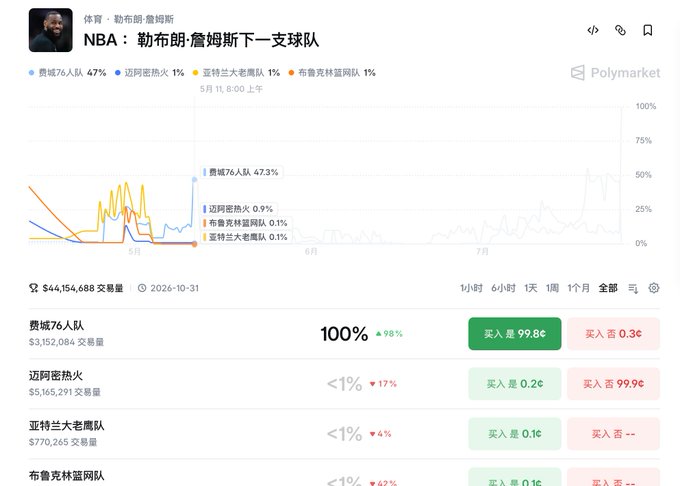Click the $770,265 交易量 value
The image size is (680, 486).
tap(63, 442)
